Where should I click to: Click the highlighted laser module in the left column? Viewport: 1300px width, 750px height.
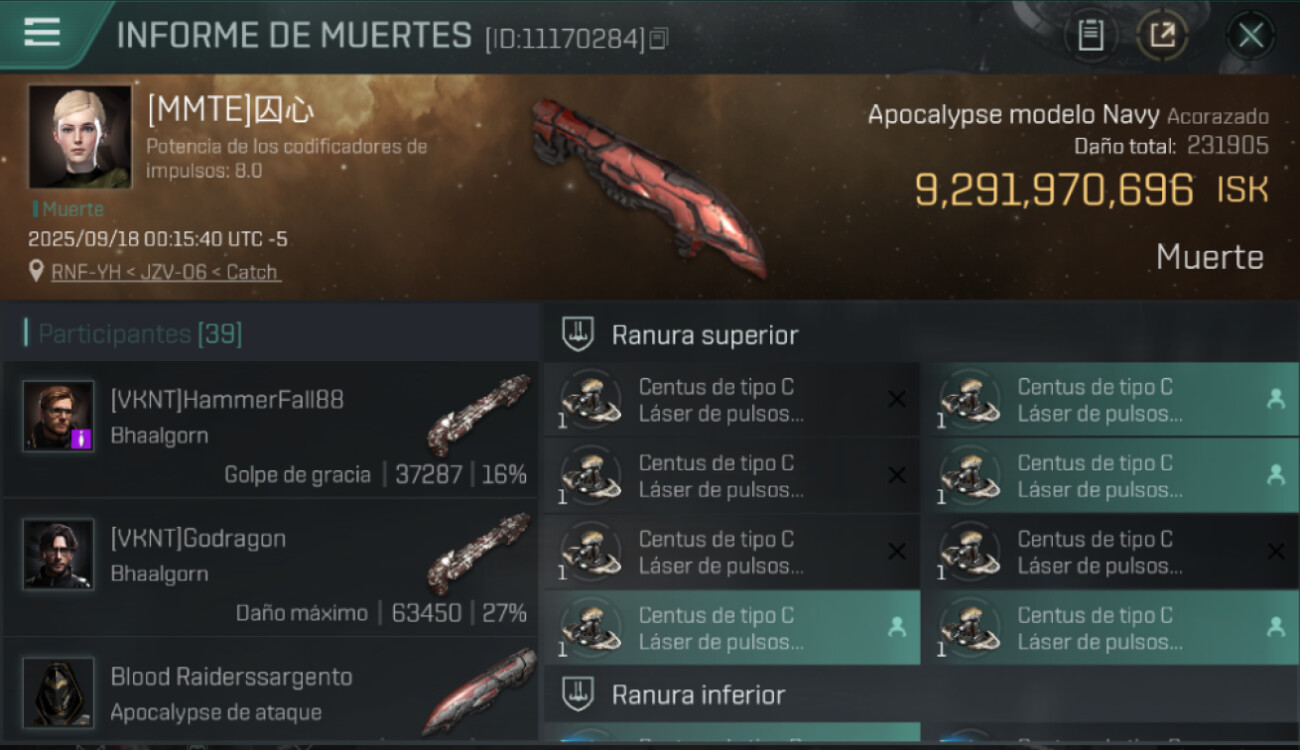732,627
